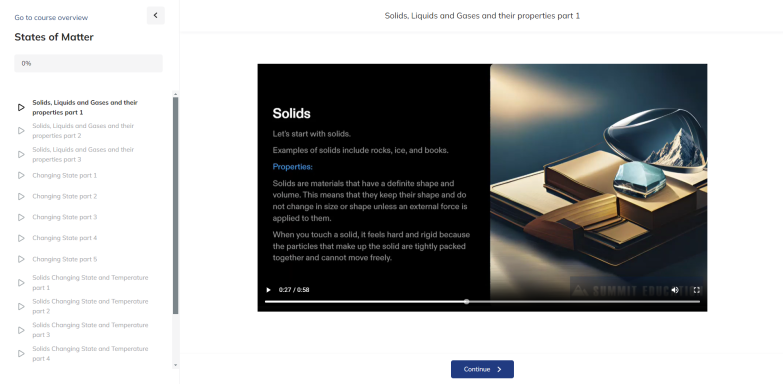Open lesson Changing State part 2
This screenshot has width=783, height=384.
pyautogui.click(x=65, y=196)
